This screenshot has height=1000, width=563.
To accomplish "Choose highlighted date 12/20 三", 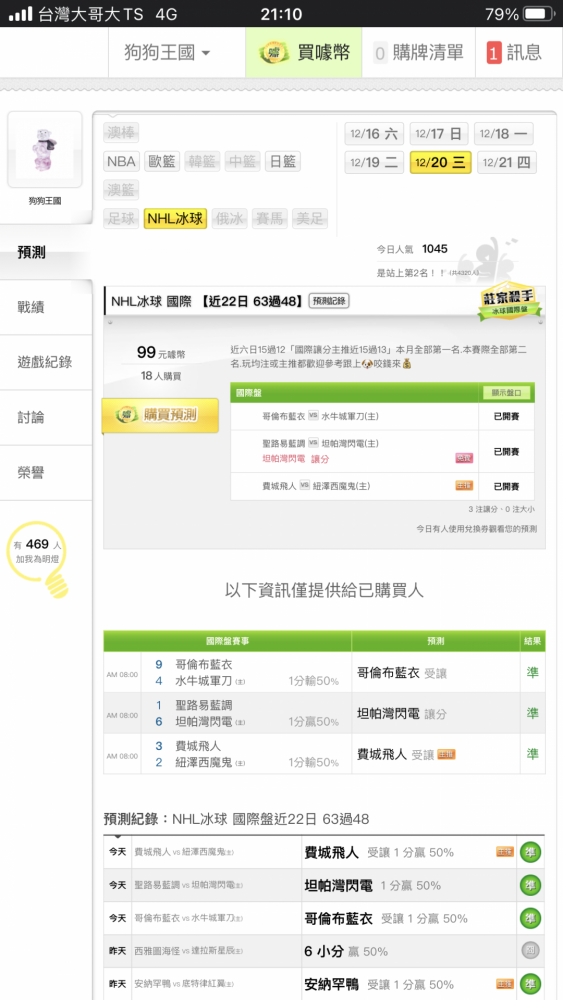I will pos(440,162).
